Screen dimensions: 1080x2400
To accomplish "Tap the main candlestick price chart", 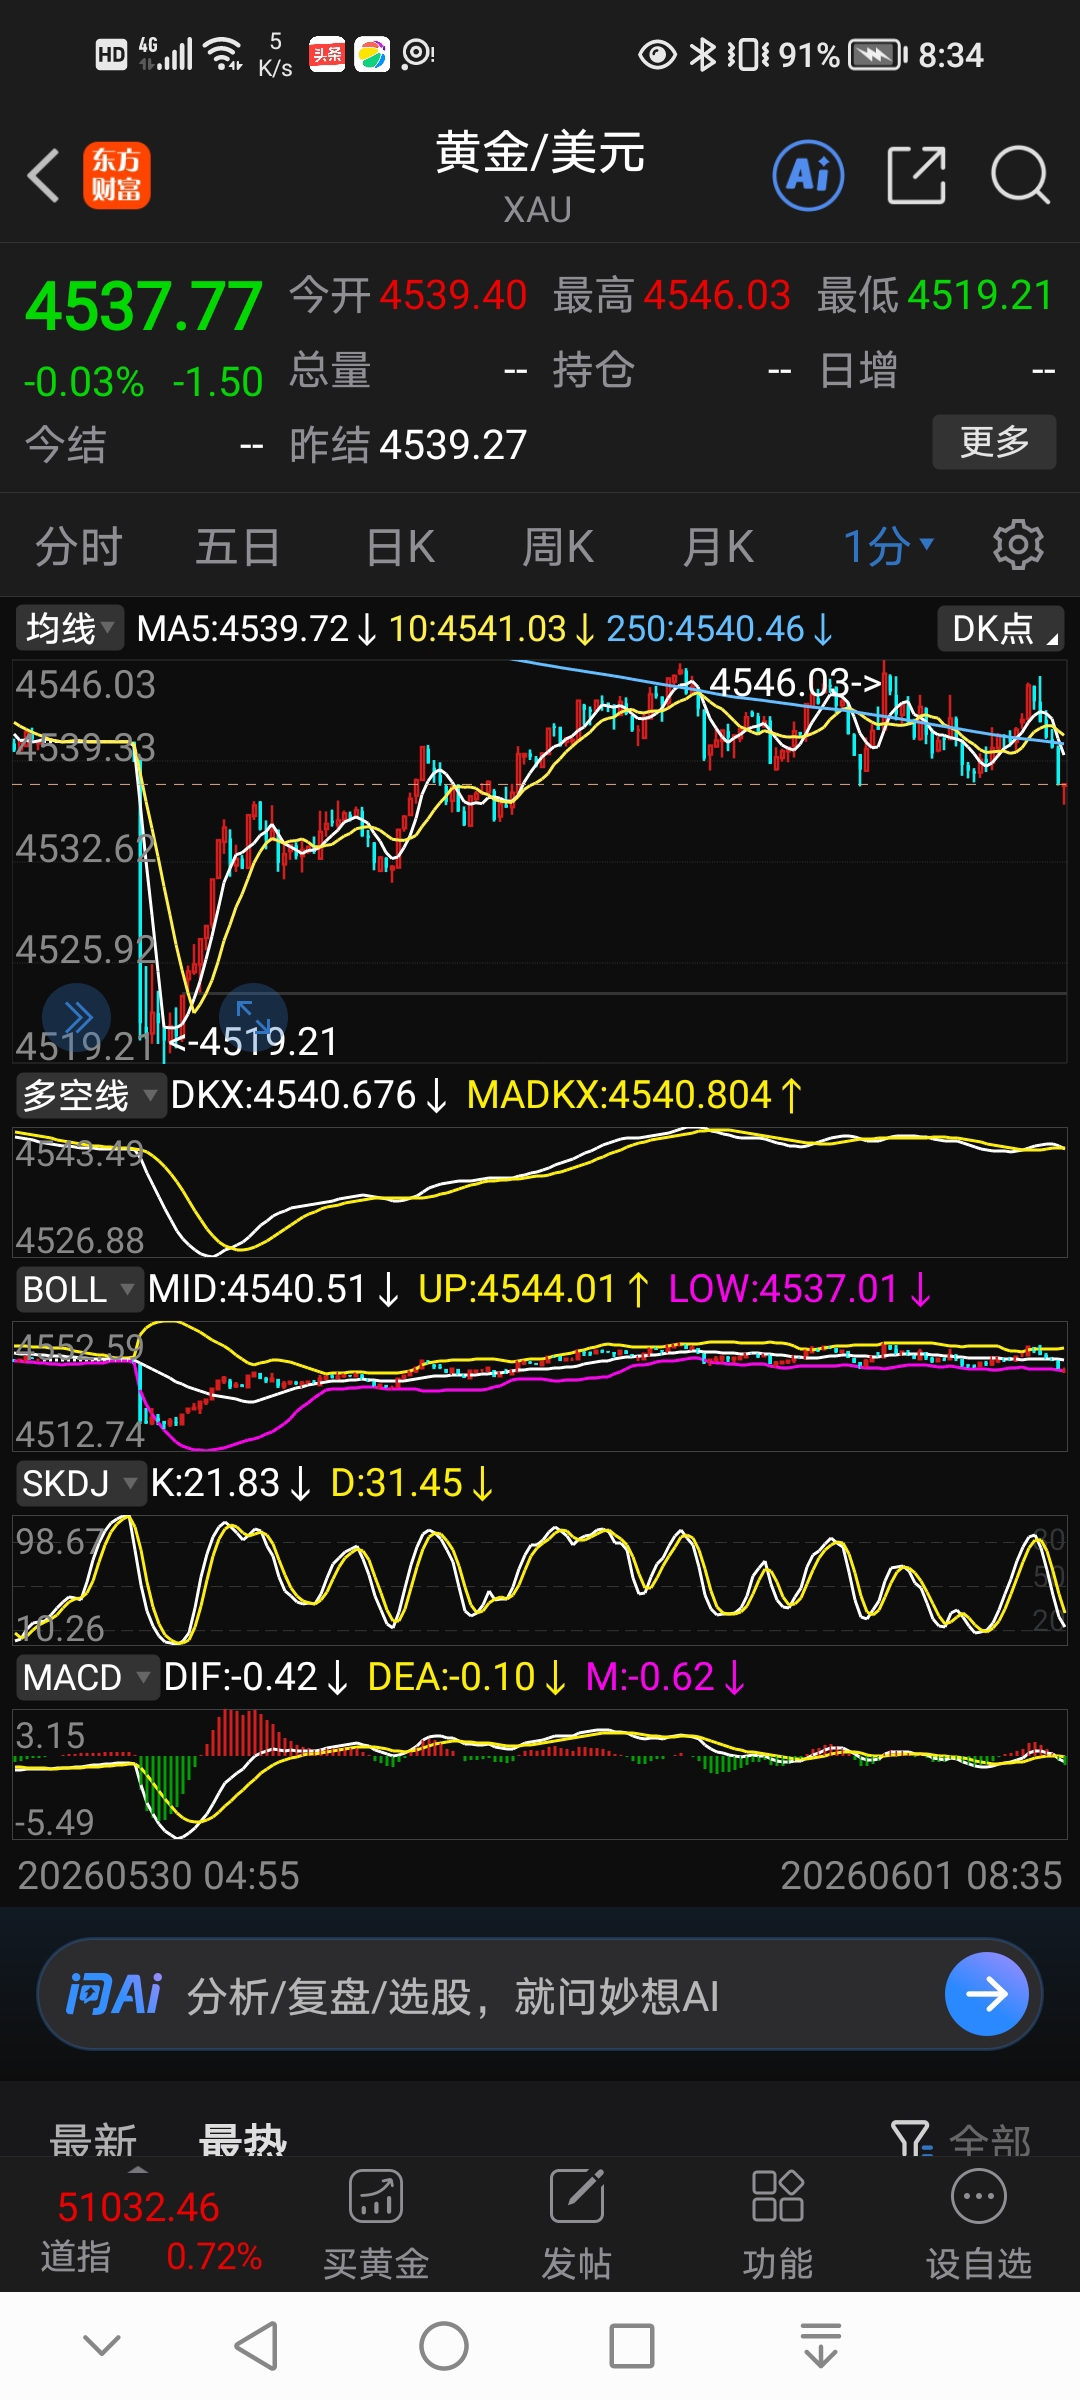I will 540,860.
